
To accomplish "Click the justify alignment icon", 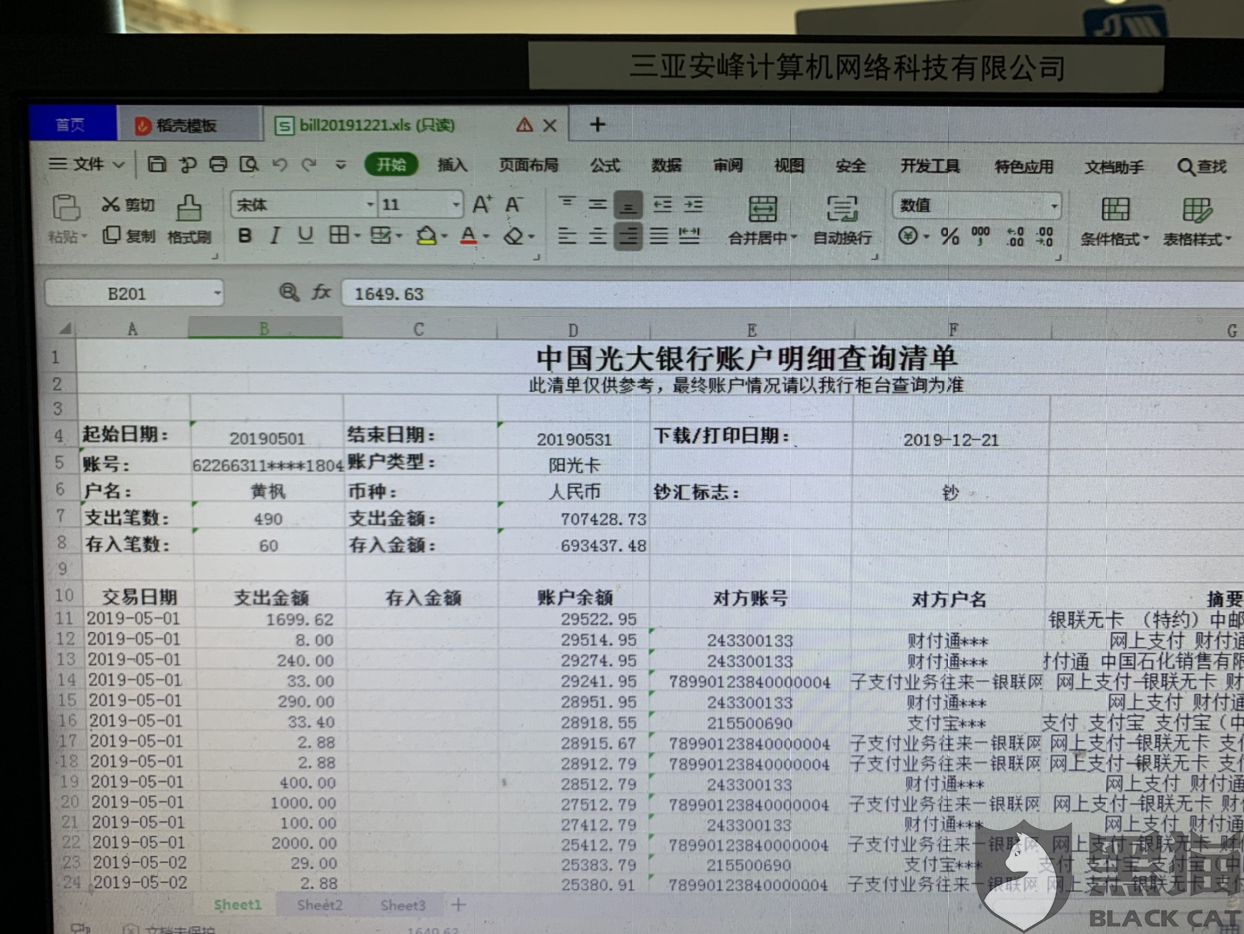I will pos(659,236).
